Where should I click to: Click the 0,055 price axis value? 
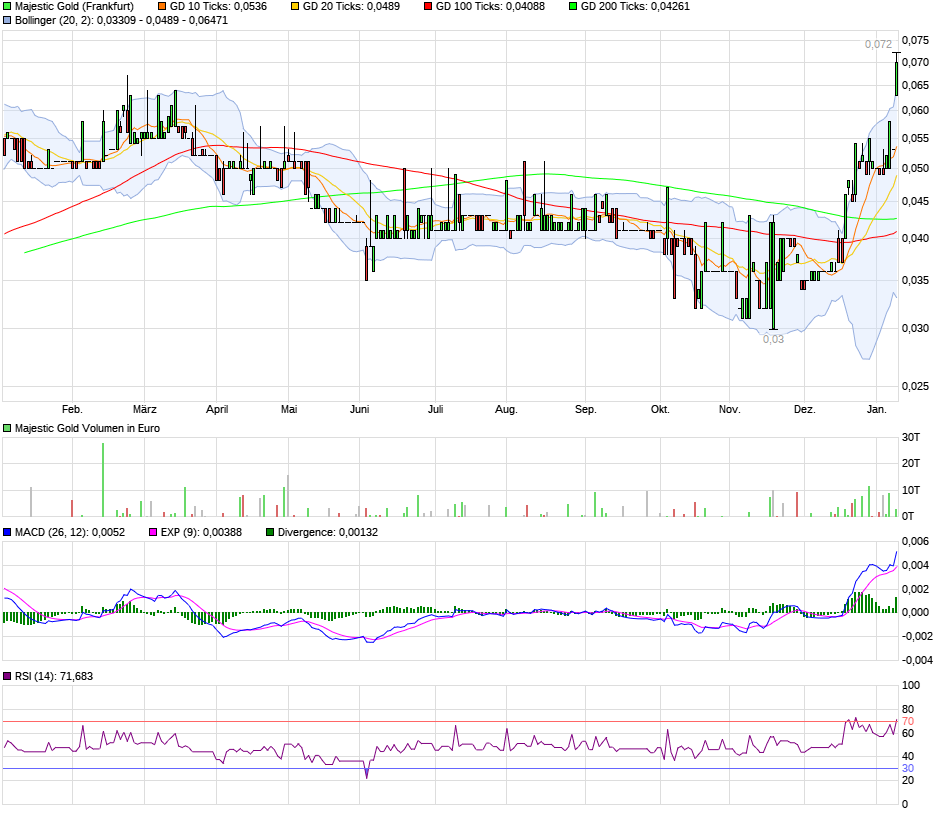click(915, 138)
